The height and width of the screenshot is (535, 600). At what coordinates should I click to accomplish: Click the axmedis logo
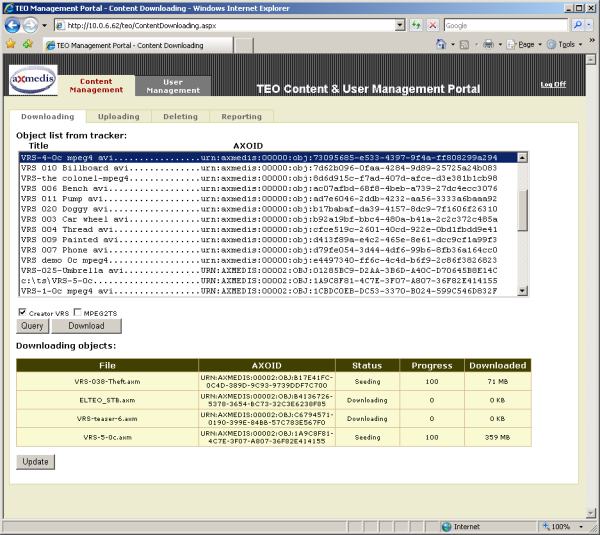point(33,79)
